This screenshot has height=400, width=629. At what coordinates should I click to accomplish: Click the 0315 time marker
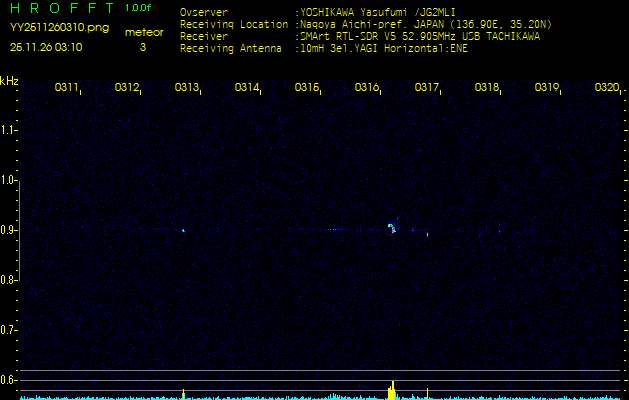point(306,87)
